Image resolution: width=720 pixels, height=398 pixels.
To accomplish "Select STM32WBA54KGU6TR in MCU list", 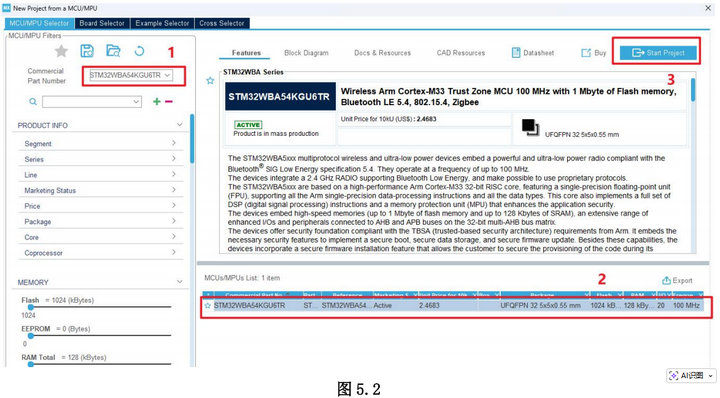I will coord(249,305).
